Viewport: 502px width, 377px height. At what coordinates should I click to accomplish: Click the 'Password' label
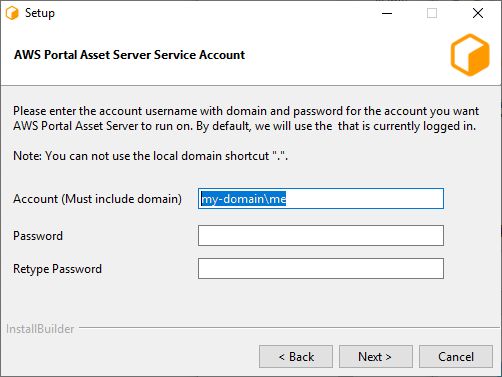click(38, 236)
